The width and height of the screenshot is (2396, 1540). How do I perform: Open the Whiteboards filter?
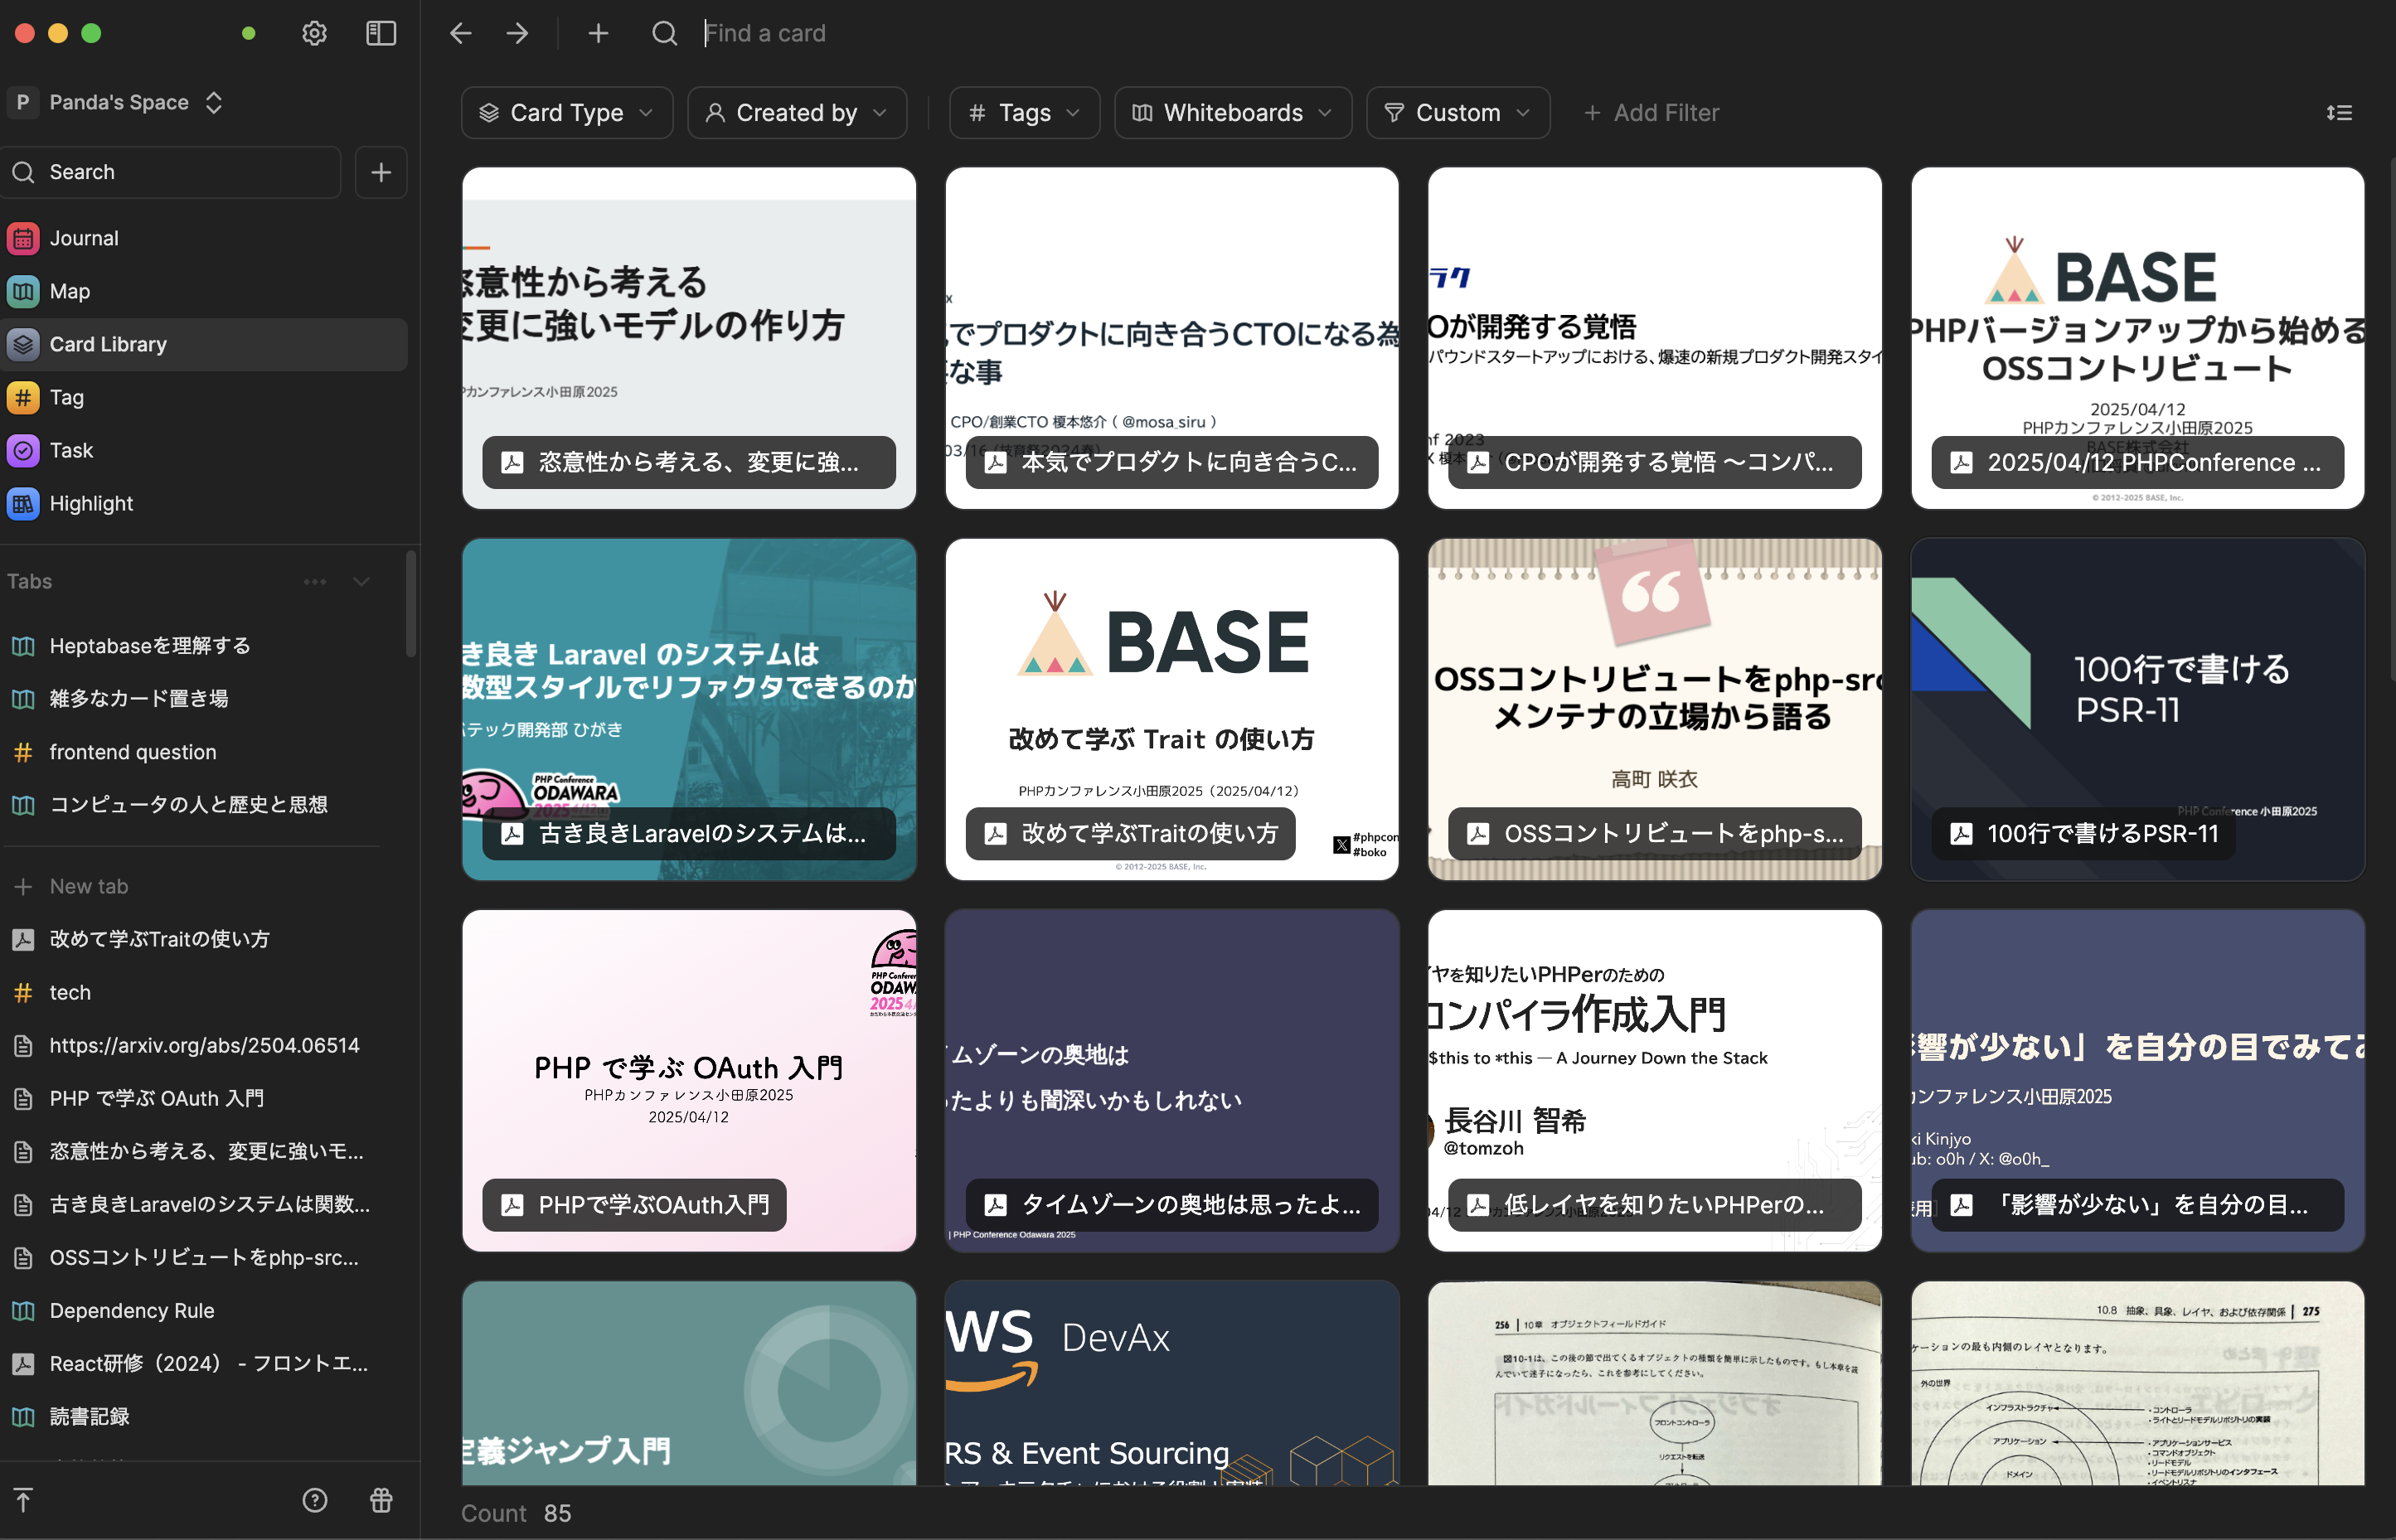(x=1232, y=112)
